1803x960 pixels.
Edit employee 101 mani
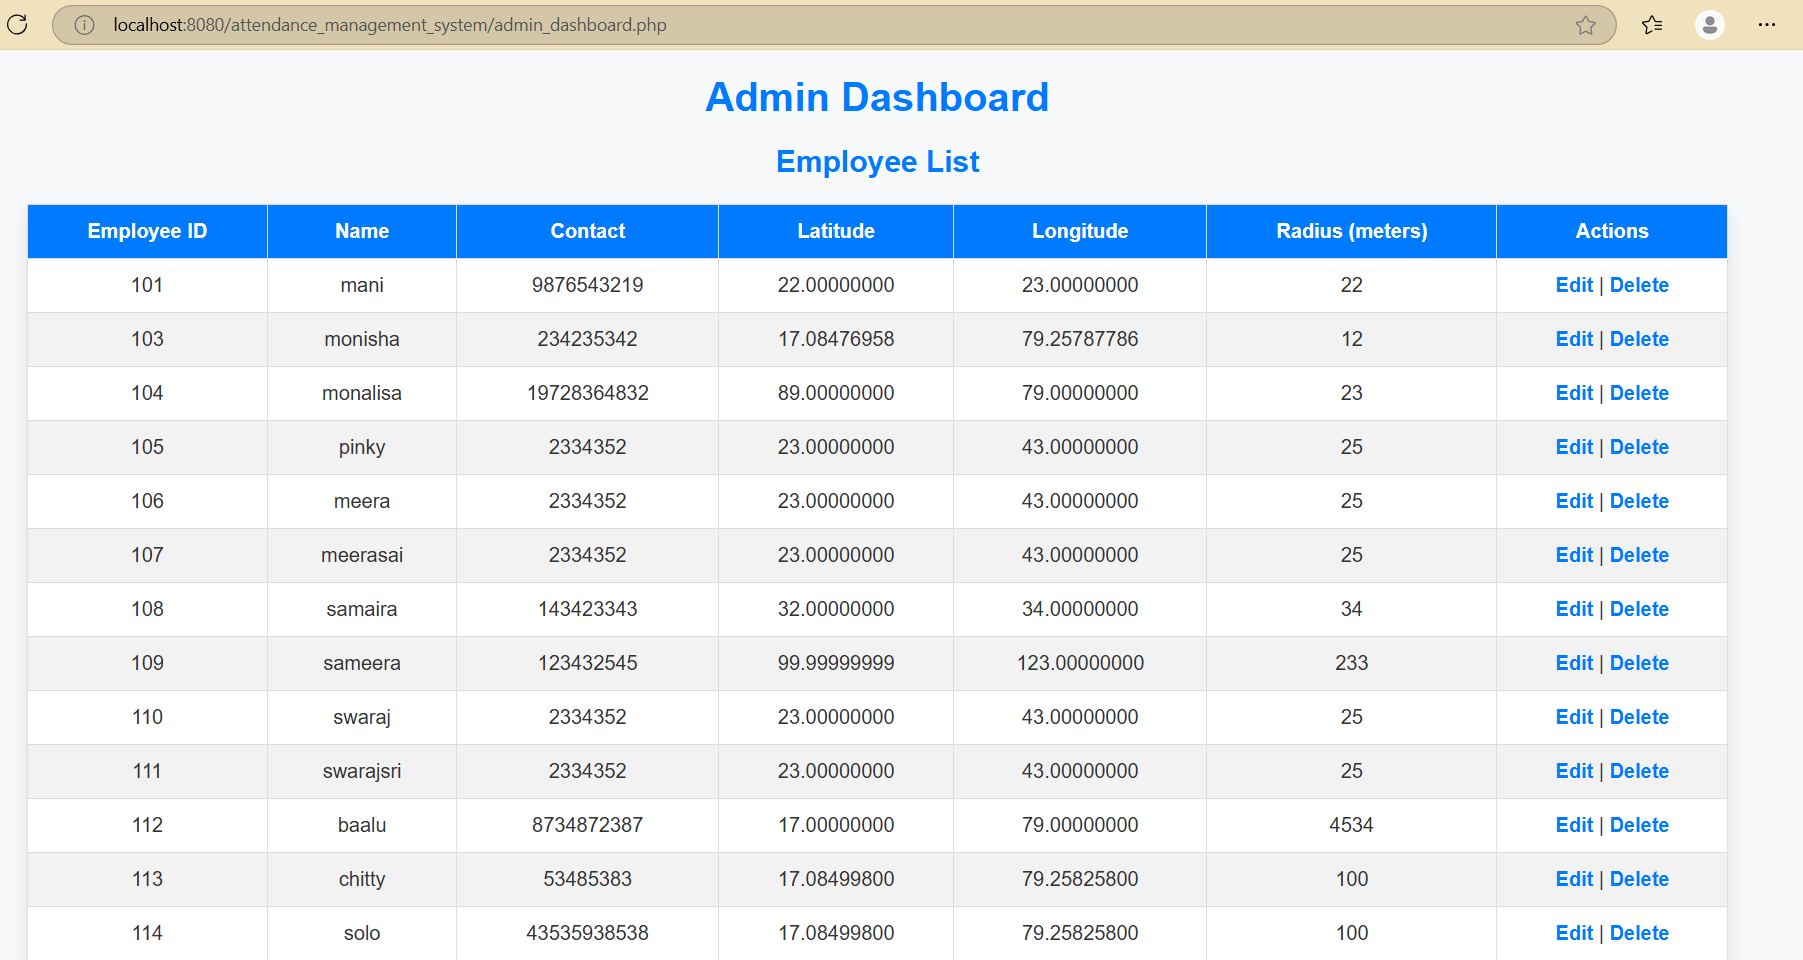[1574, 285]
